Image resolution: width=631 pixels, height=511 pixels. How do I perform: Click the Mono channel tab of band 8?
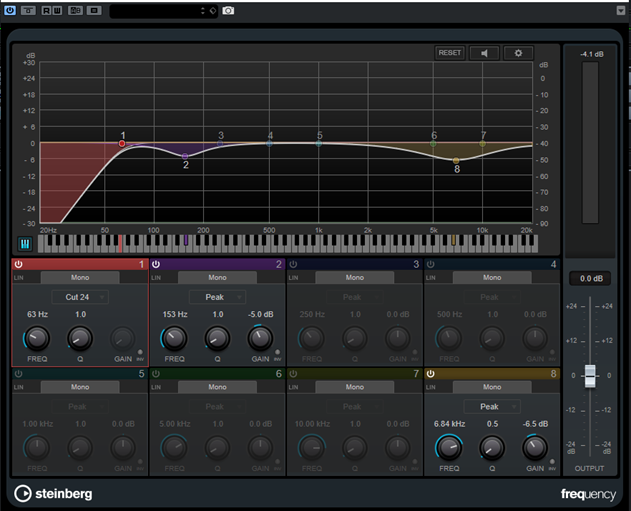pyautogui.click(x=491, y=387)
